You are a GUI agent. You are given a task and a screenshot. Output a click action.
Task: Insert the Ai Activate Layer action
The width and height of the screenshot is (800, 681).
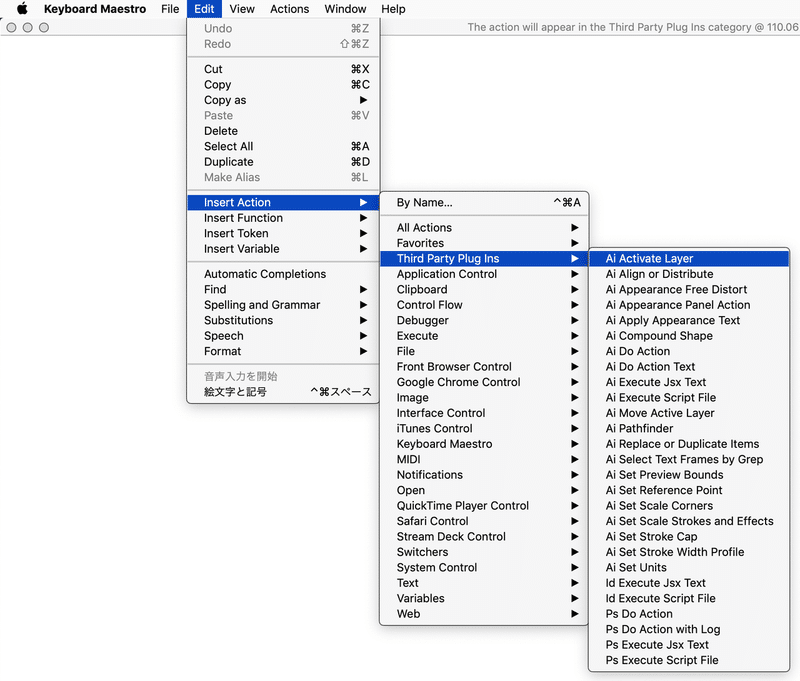[689, 259]
